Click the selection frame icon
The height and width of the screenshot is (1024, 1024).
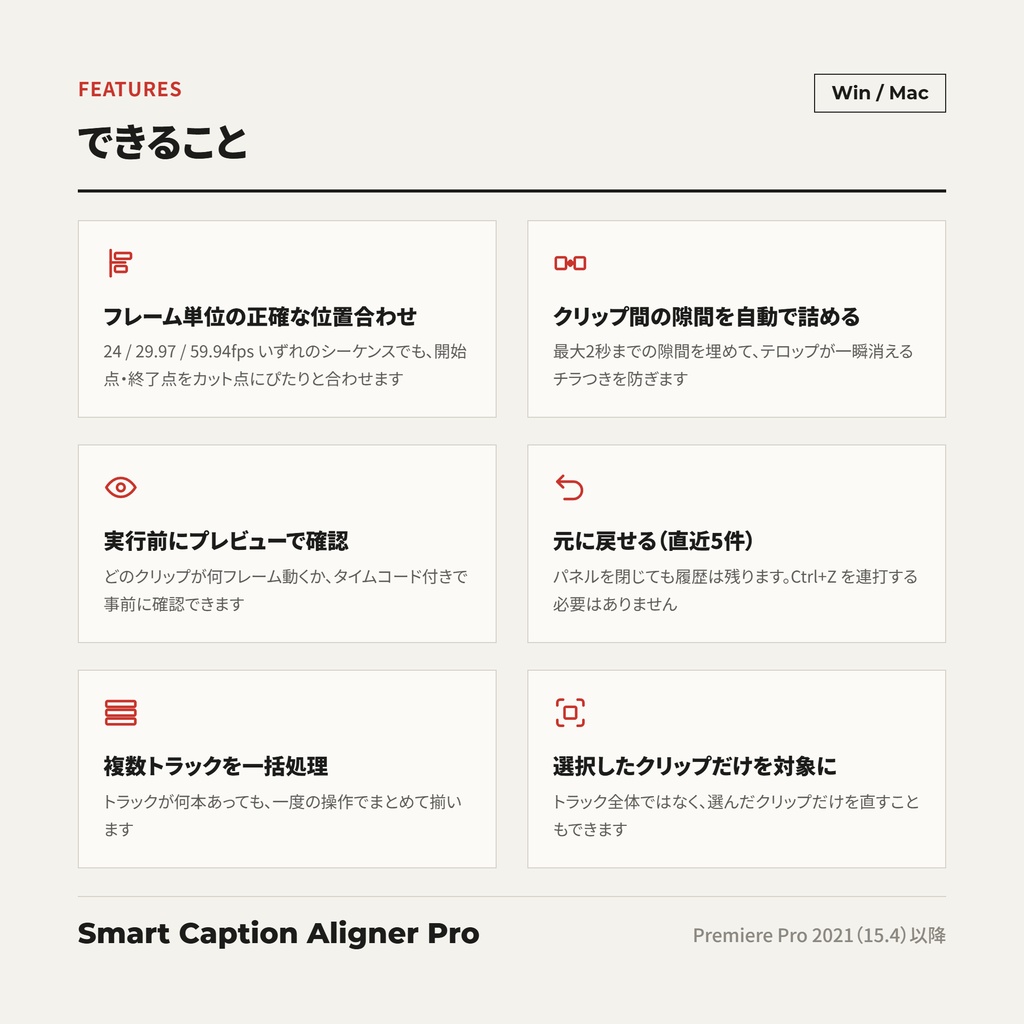[x=570, y=712]
